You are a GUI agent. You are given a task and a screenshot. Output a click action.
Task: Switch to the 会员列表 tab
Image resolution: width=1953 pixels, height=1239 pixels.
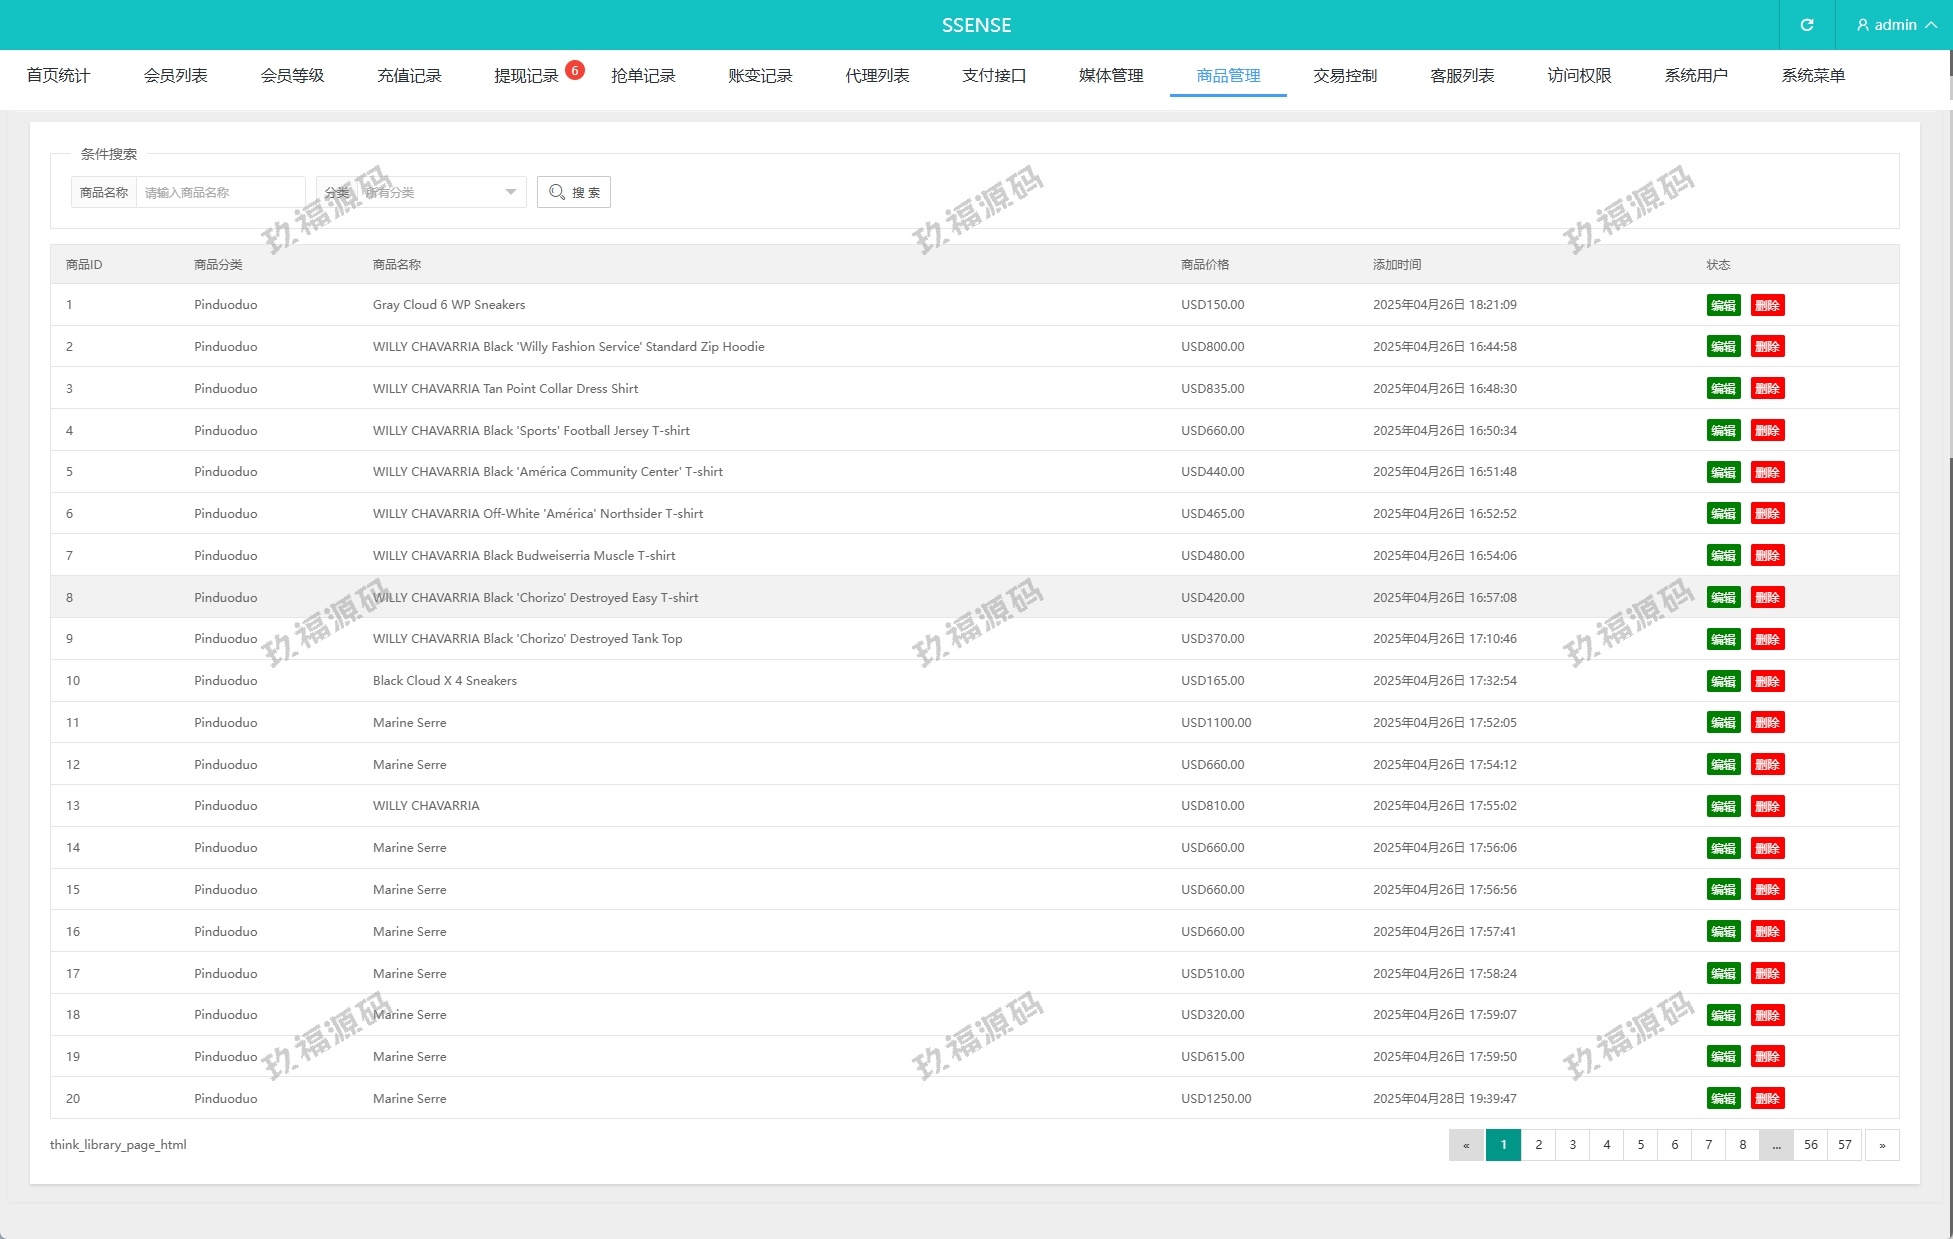click(175, 76)
